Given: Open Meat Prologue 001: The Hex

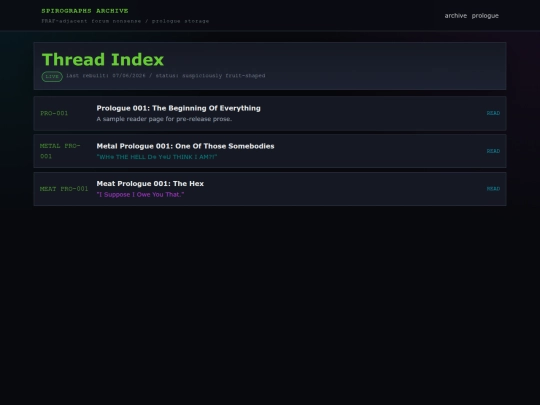Looking at the screenshot, I should pyautogui.click(x=150, y=184).
